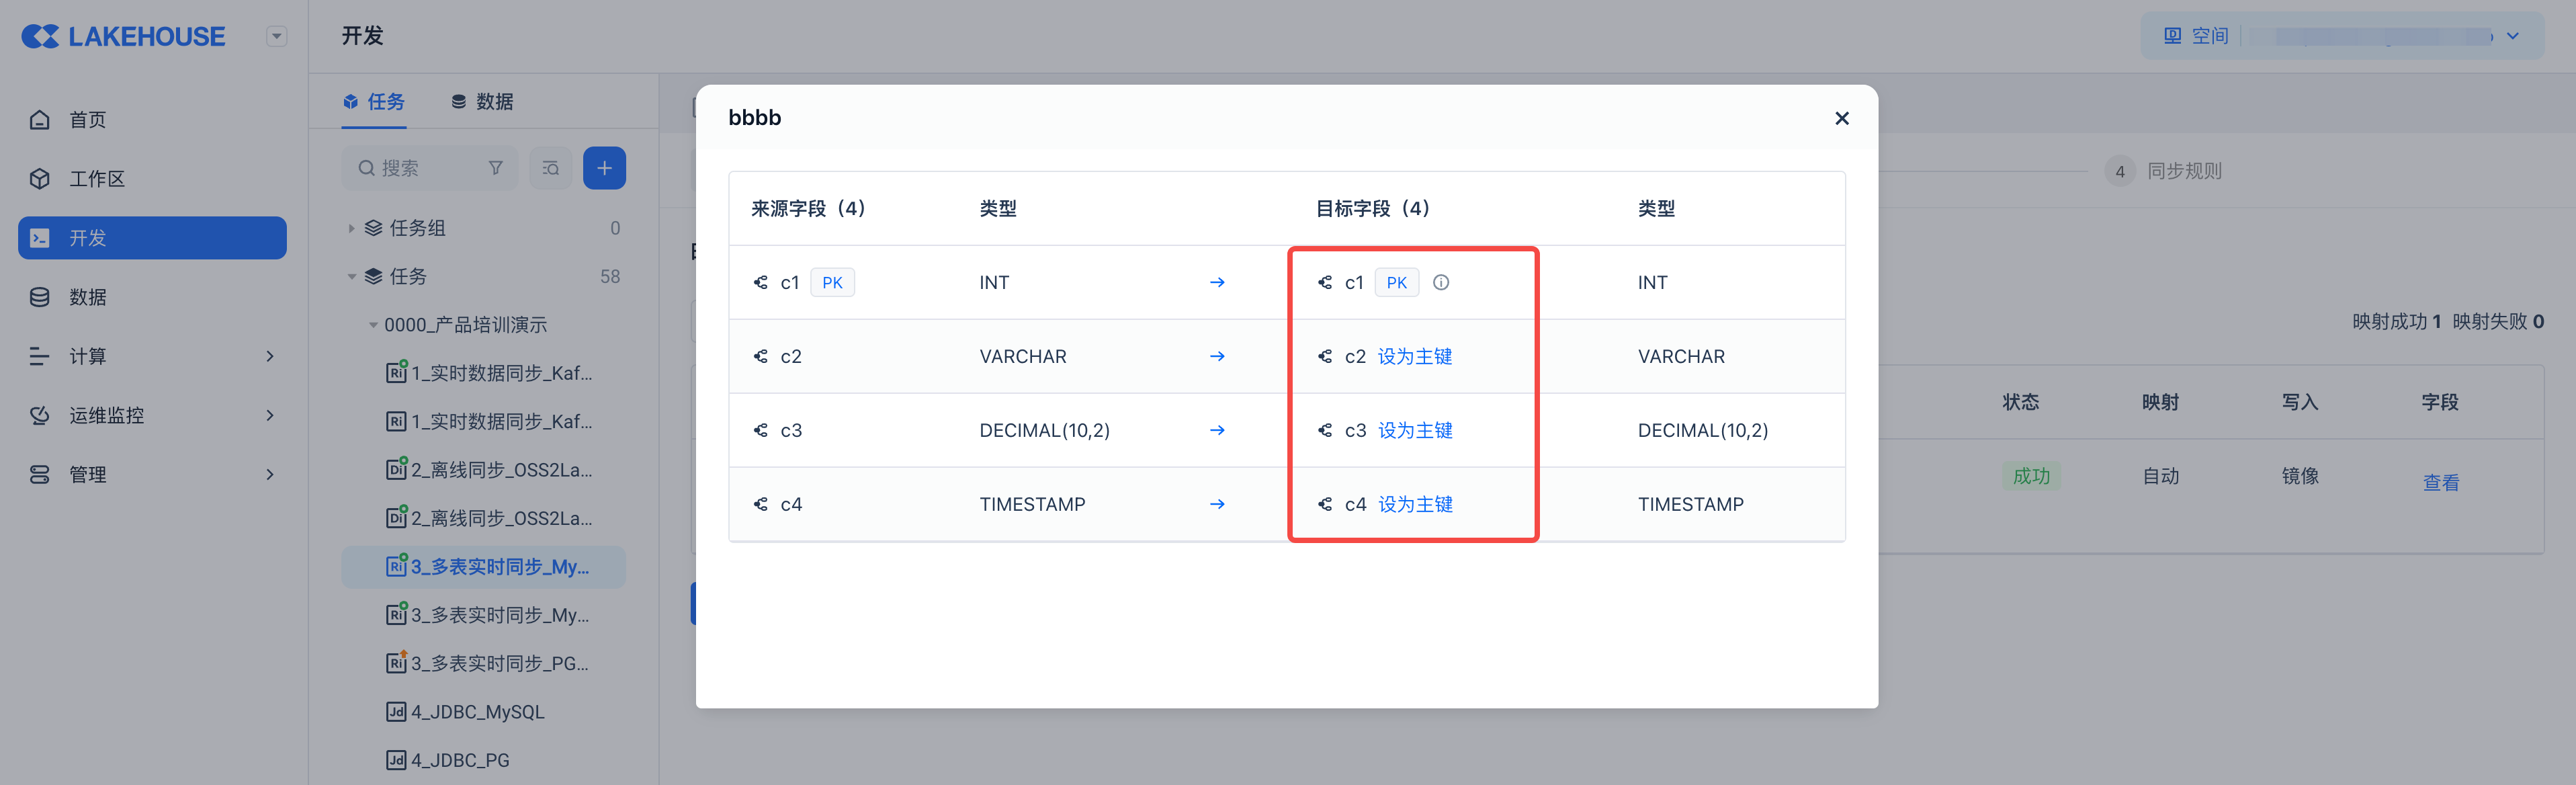Image resolution: width=2576 pixels, height=785 pixels.
Task: Close the bbbb dialog
Action: click(1842, 118)
